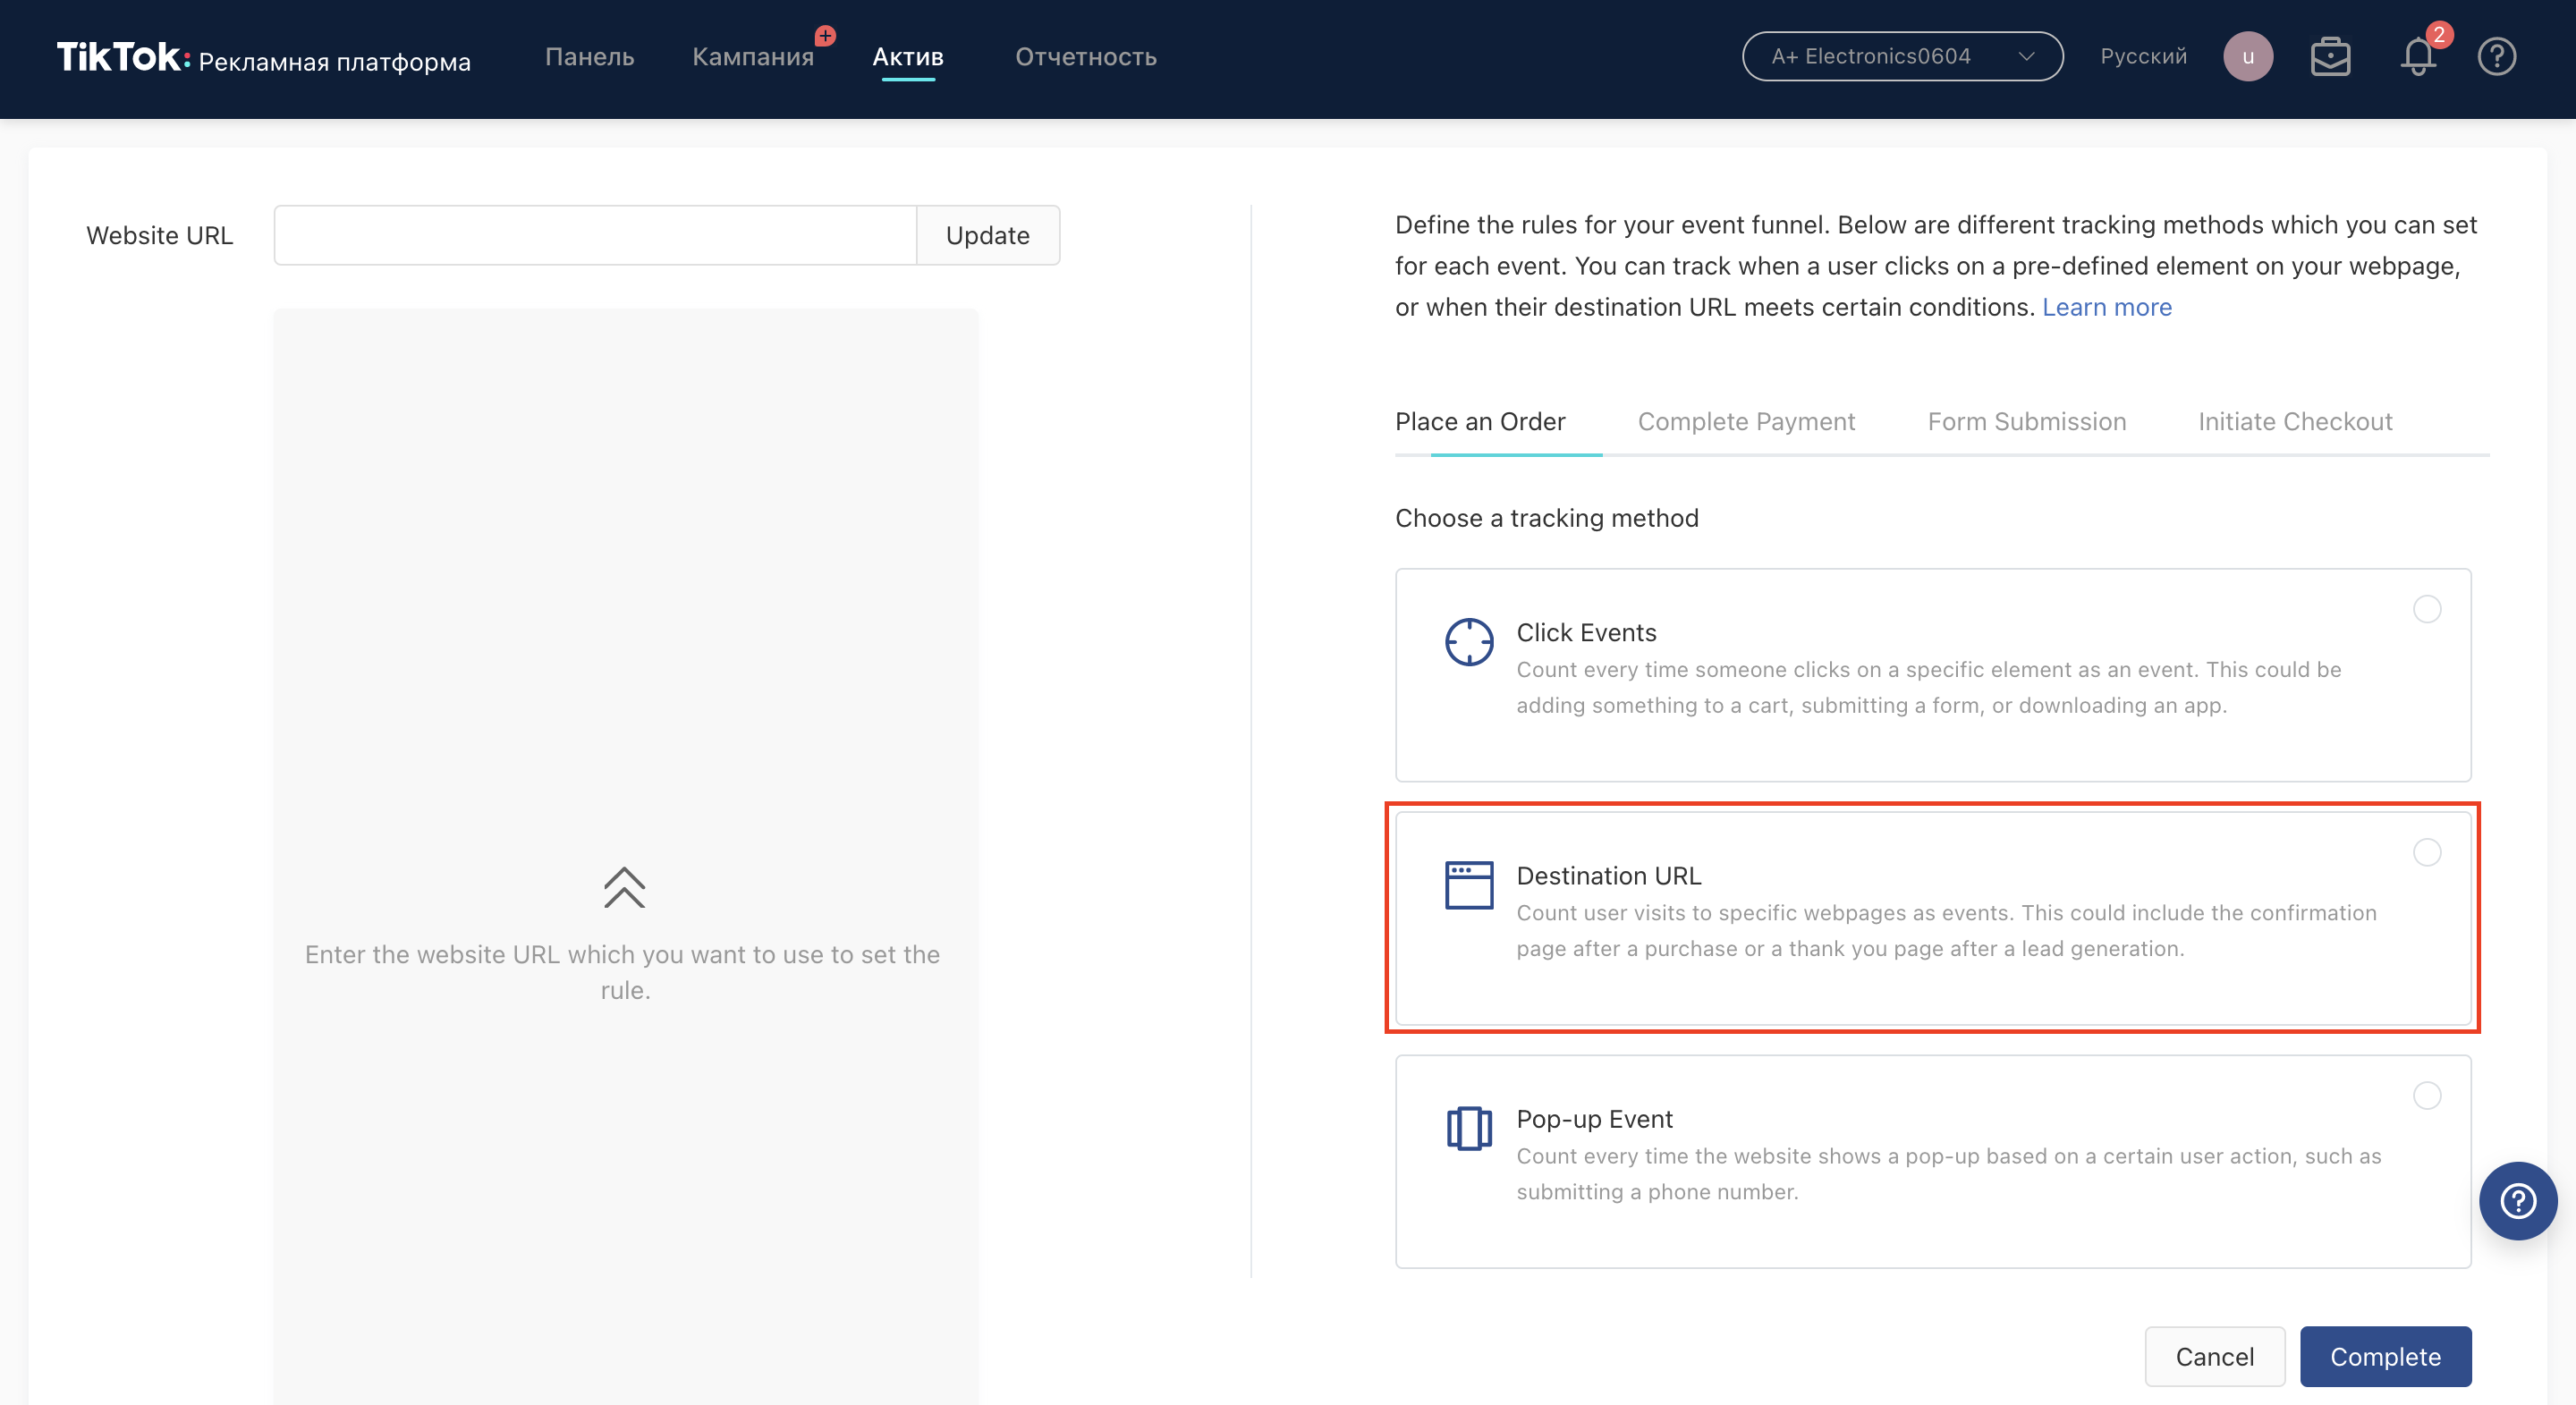
Task: Select the Destination URL radio button
Action: (2426, 852)
